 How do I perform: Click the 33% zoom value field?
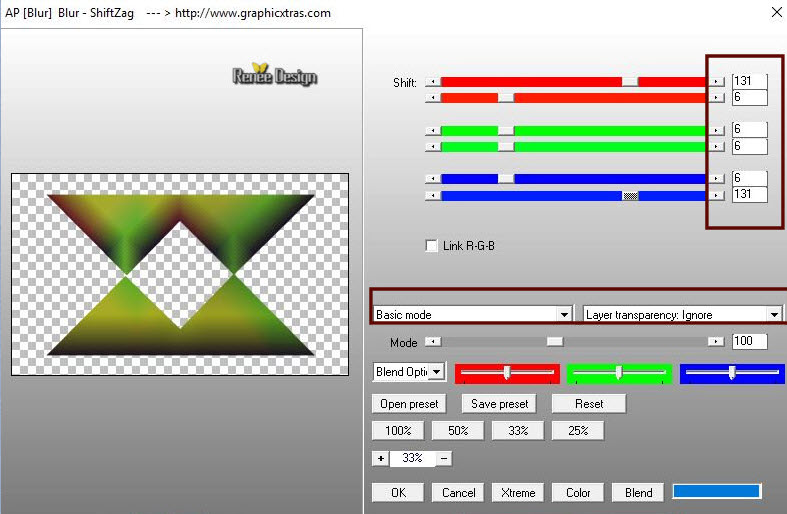point(413,458)
